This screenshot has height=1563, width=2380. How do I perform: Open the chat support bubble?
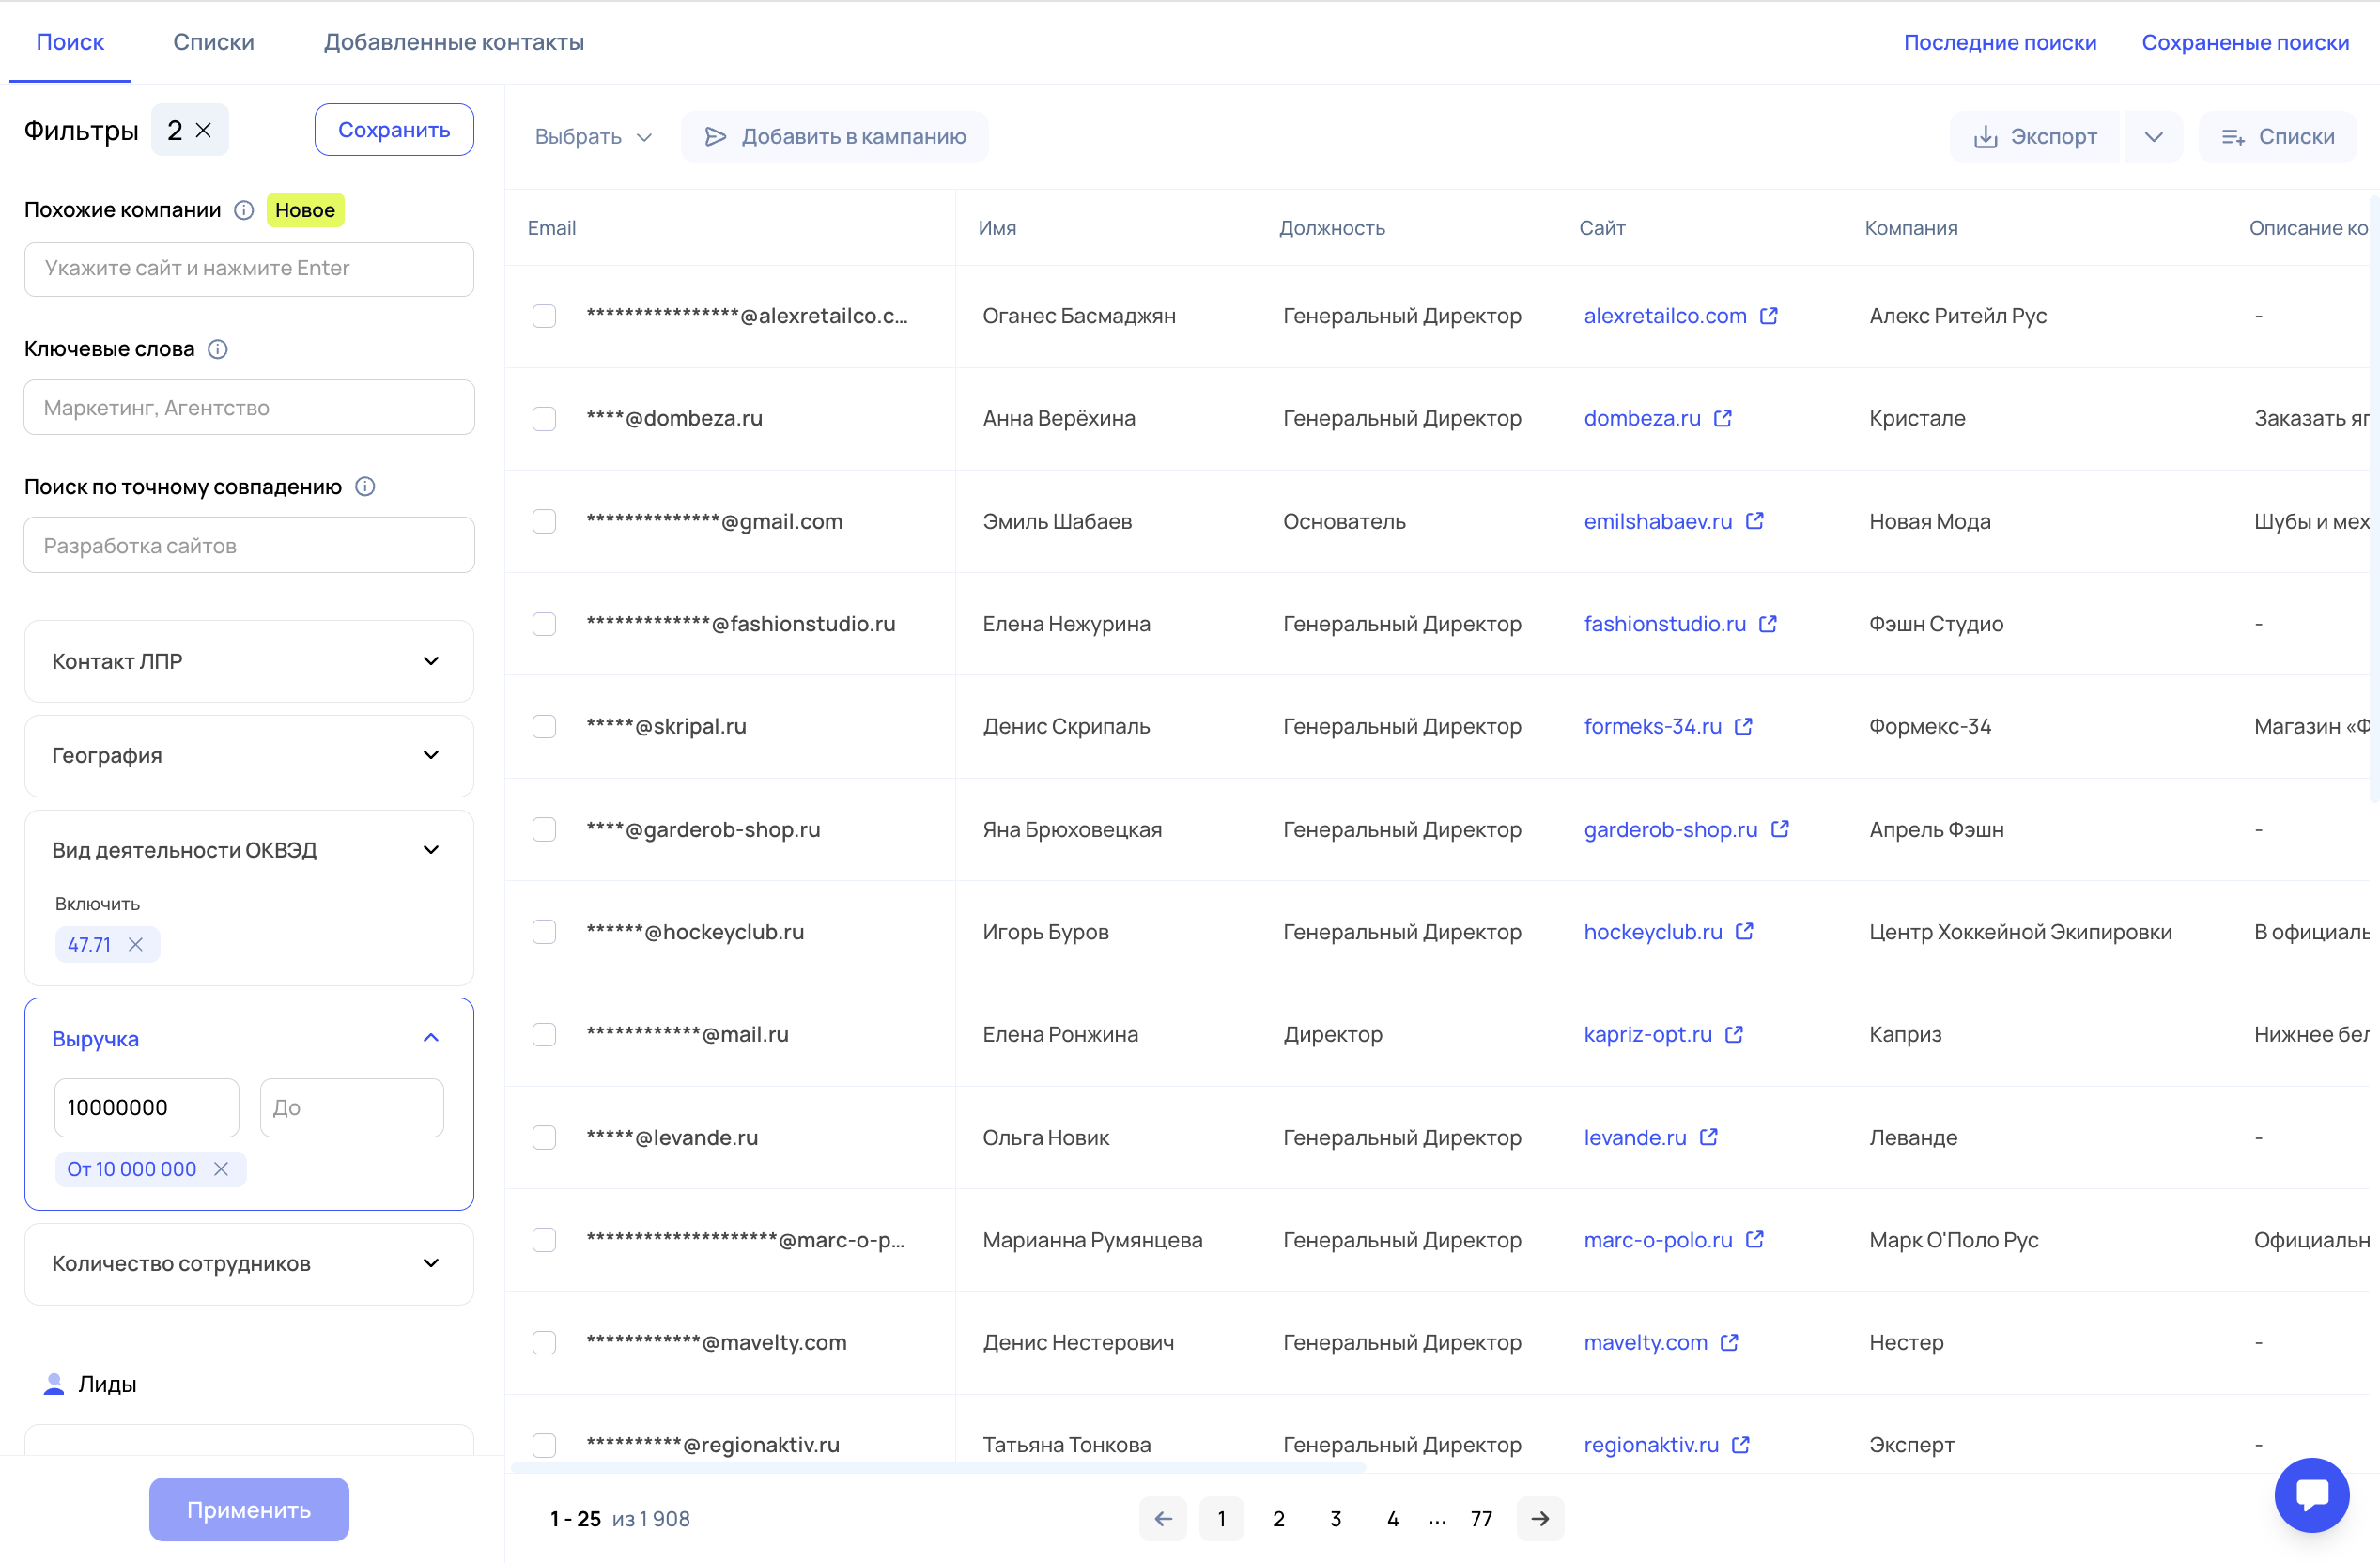[x=2311, y=1495]
